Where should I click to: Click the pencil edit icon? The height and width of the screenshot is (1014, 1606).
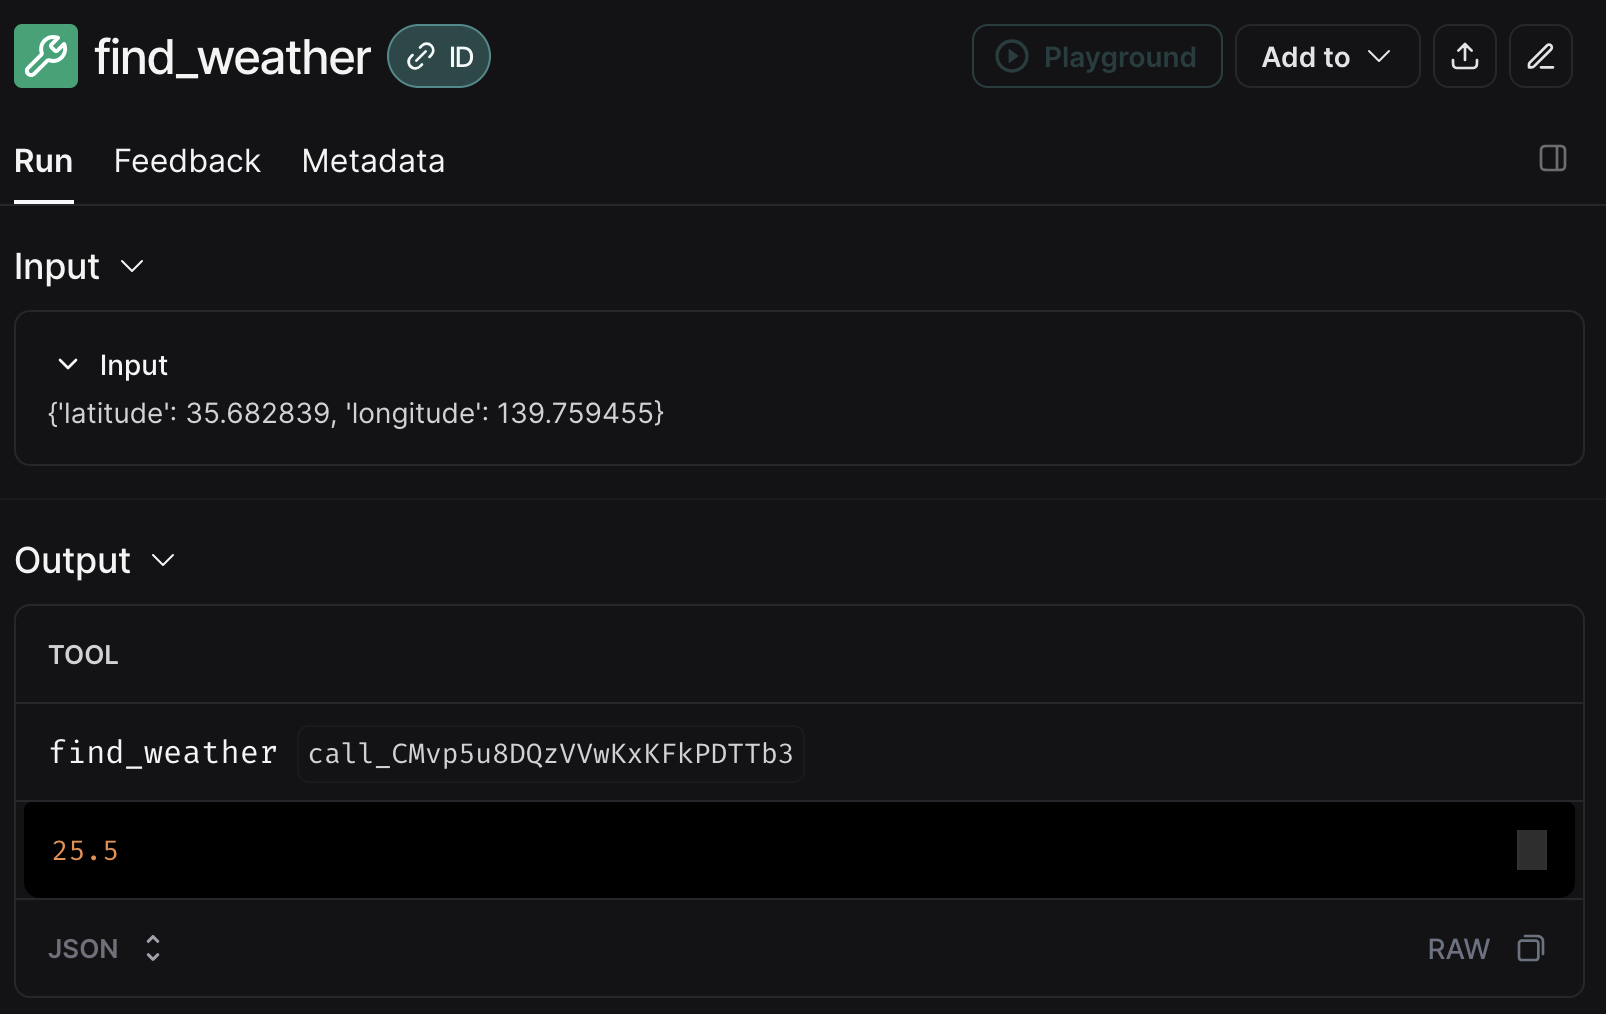click(x=1541, y=56)
